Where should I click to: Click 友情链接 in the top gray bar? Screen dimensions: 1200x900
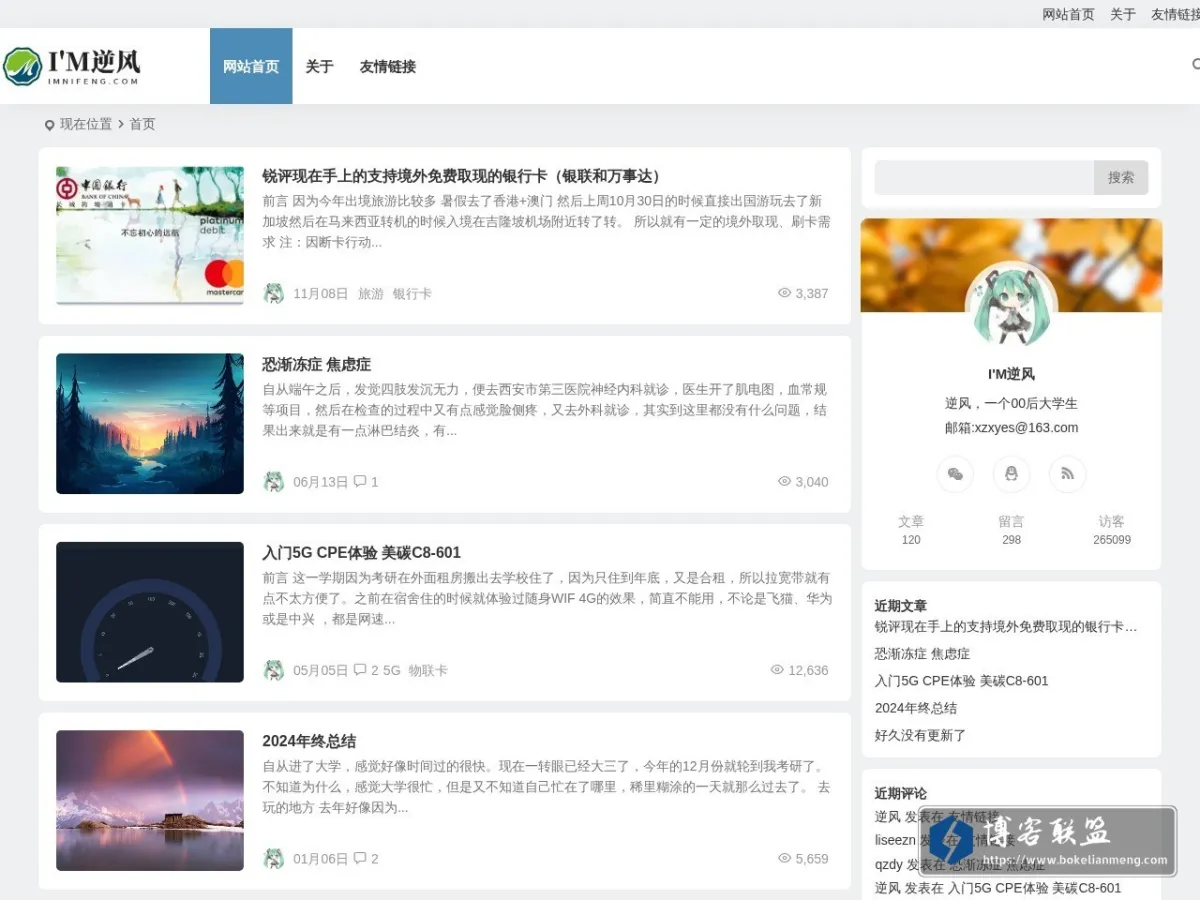click(x=1176, y=14)
